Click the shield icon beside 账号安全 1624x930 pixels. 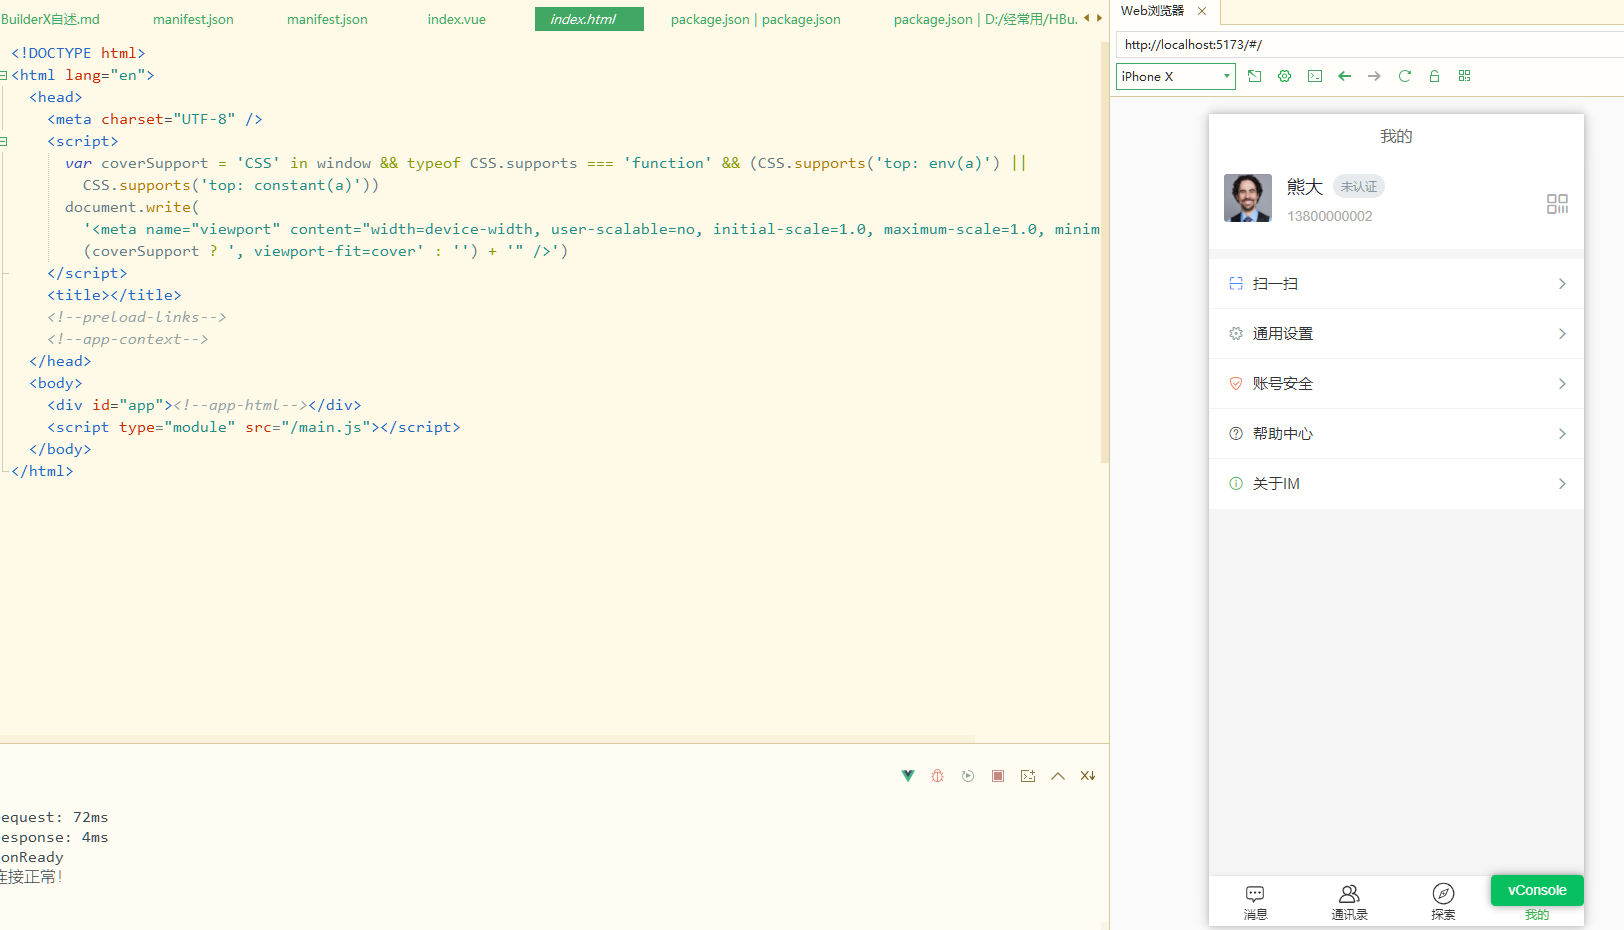[x=1236, y=384]
